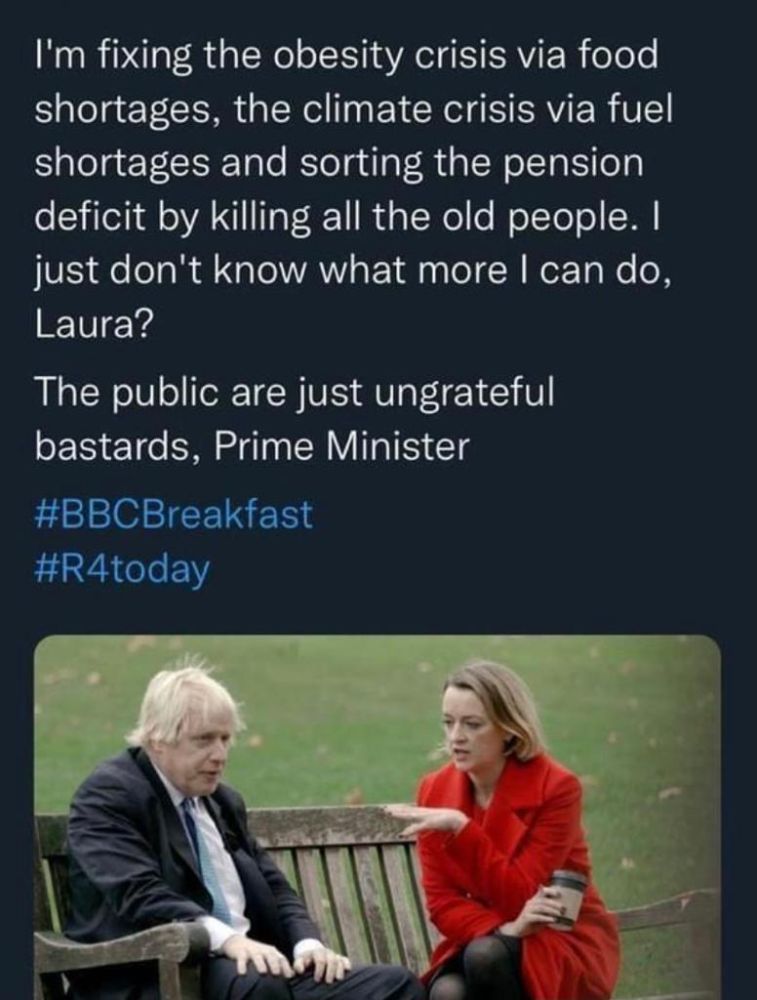Click the red coat in the photo
Image resolution: width=757 pixels, height=1000 pixels.
coord(510,880)
